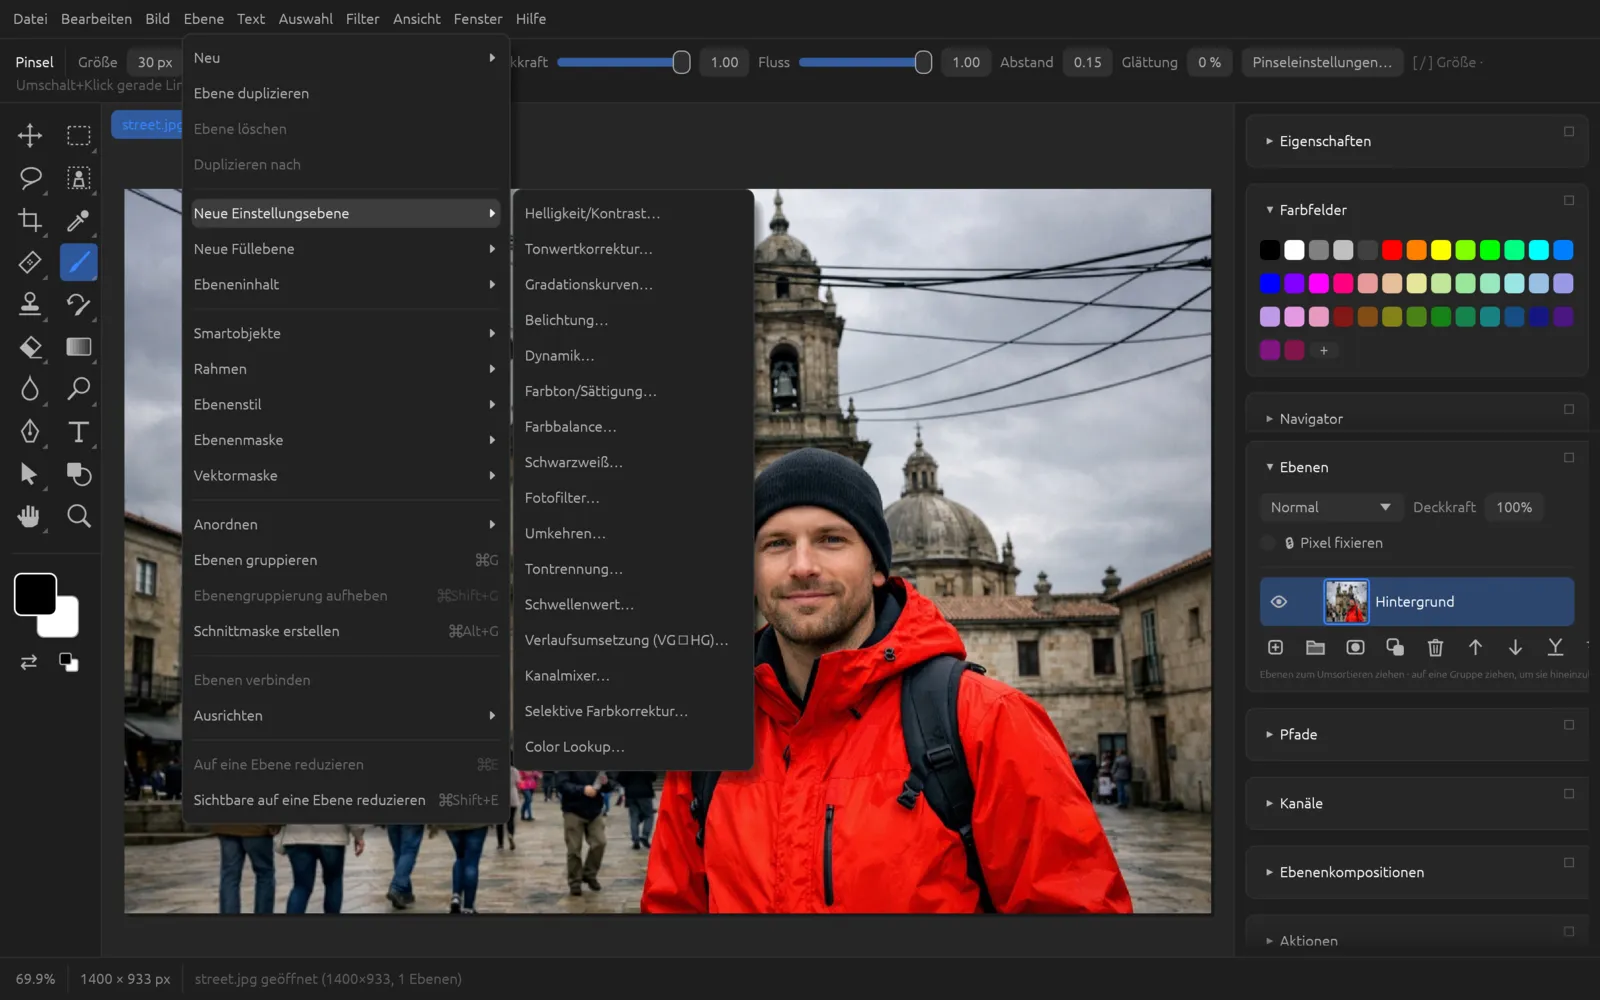Screen dimensions: 1600x1000
Task: Select the Hand tool
Action: 30,516
